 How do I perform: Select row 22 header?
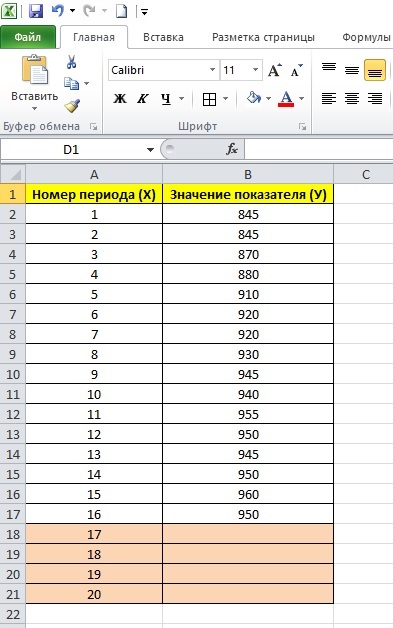(13, 614)
